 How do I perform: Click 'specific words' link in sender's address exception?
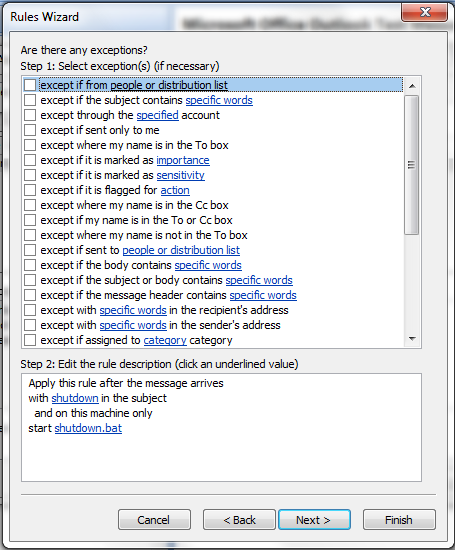pos(133,326)
